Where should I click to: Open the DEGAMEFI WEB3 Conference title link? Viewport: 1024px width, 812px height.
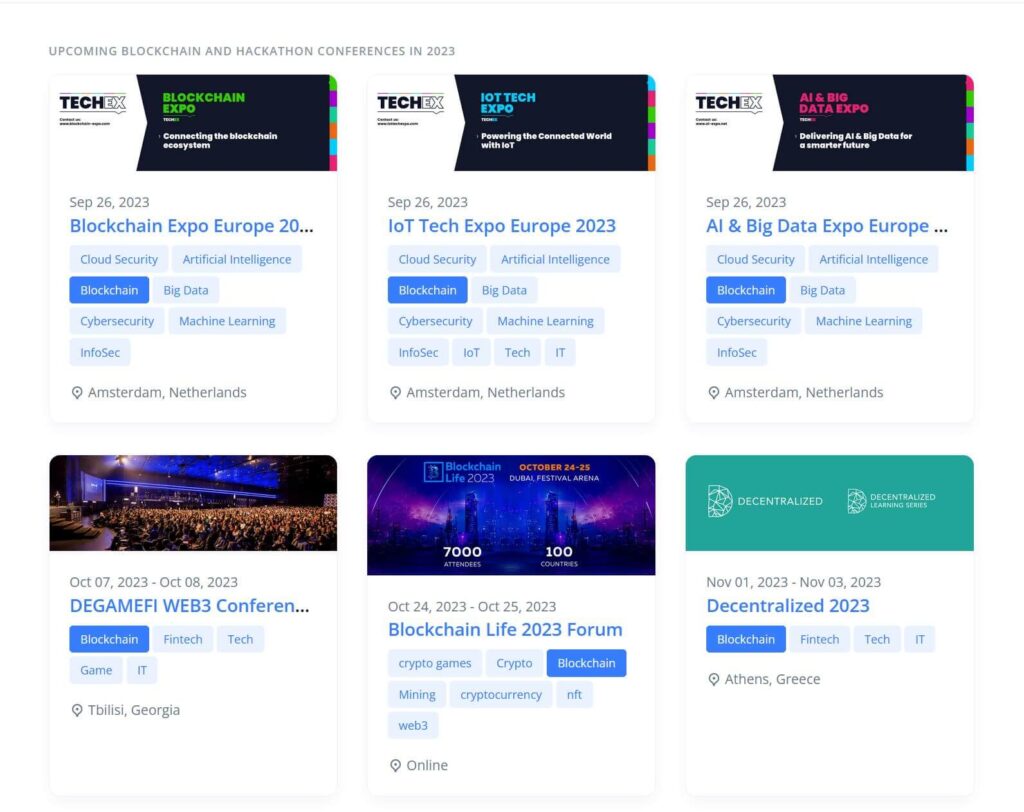pyautogui.click(x=189, y=606)
